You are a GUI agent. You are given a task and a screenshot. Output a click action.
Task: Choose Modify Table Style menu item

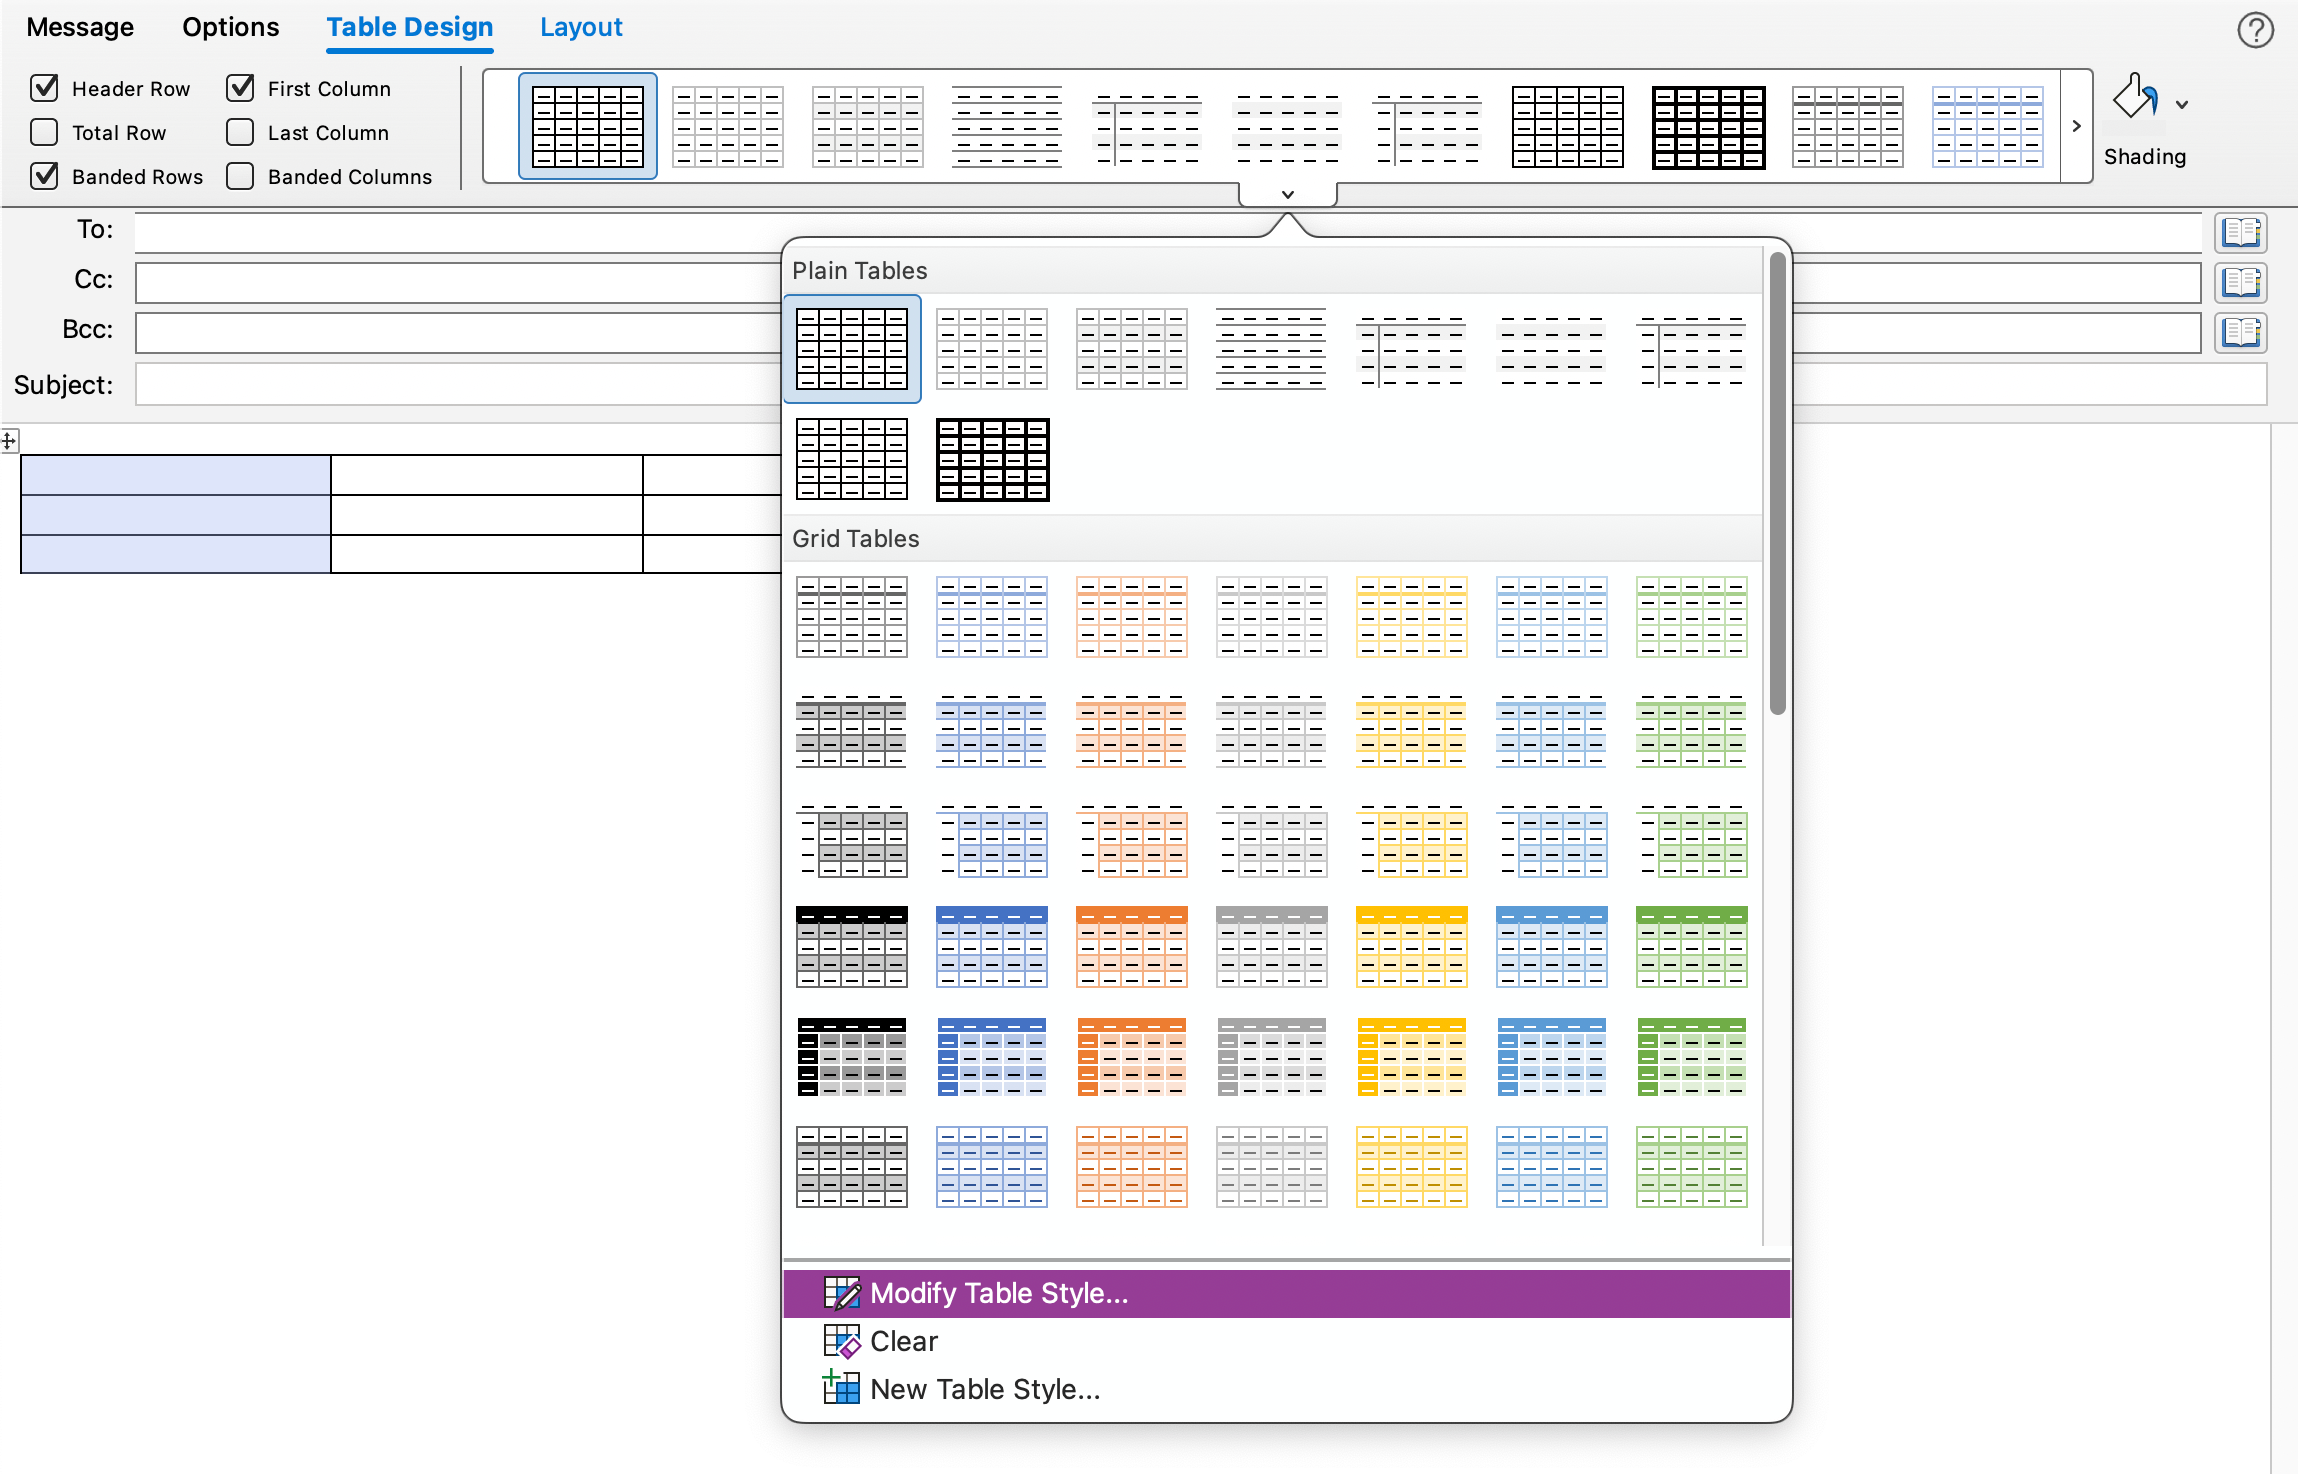click(x=1287, y=1293)
